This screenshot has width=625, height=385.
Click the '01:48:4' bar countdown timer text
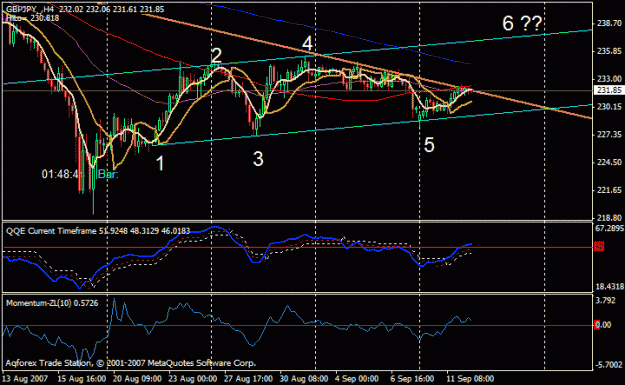(x=62, y=174)
